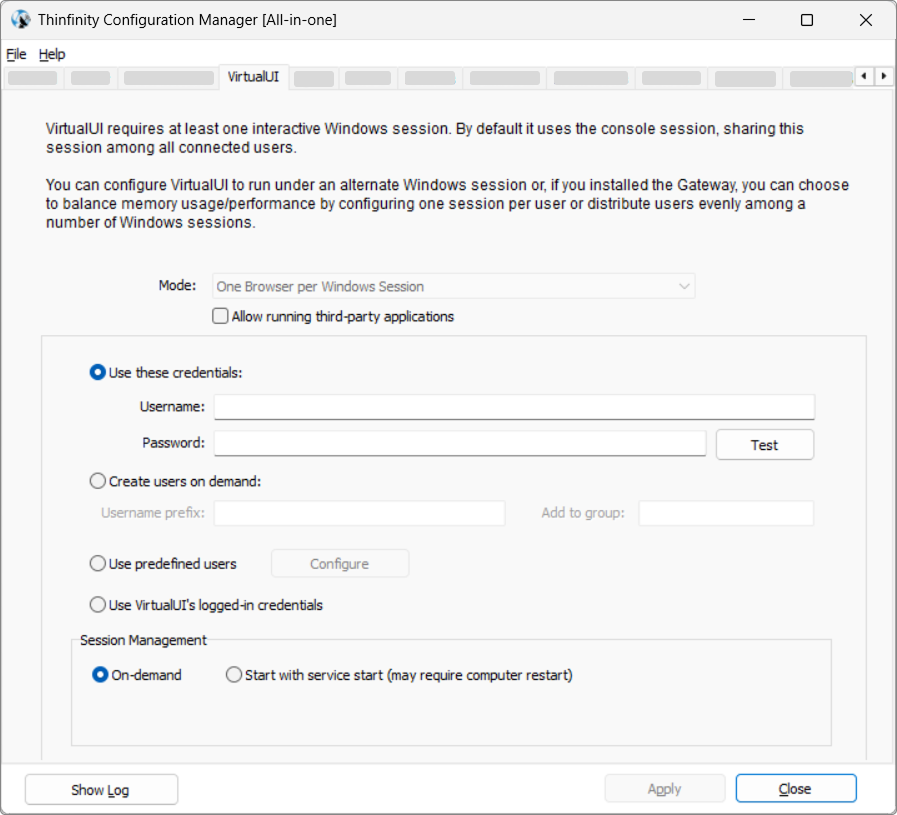Click the Add to group field
The image size is (897, 815).
coord(726,513)
